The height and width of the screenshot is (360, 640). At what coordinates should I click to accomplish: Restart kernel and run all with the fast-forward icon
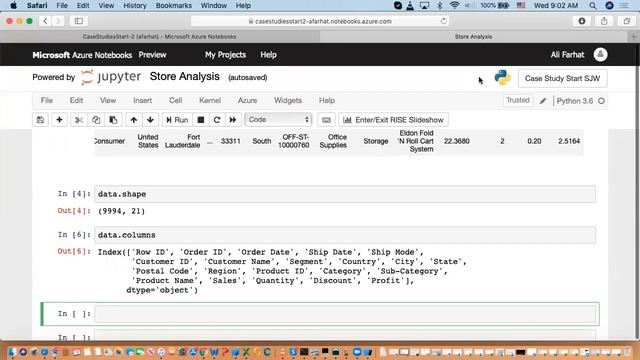(233, 120)
